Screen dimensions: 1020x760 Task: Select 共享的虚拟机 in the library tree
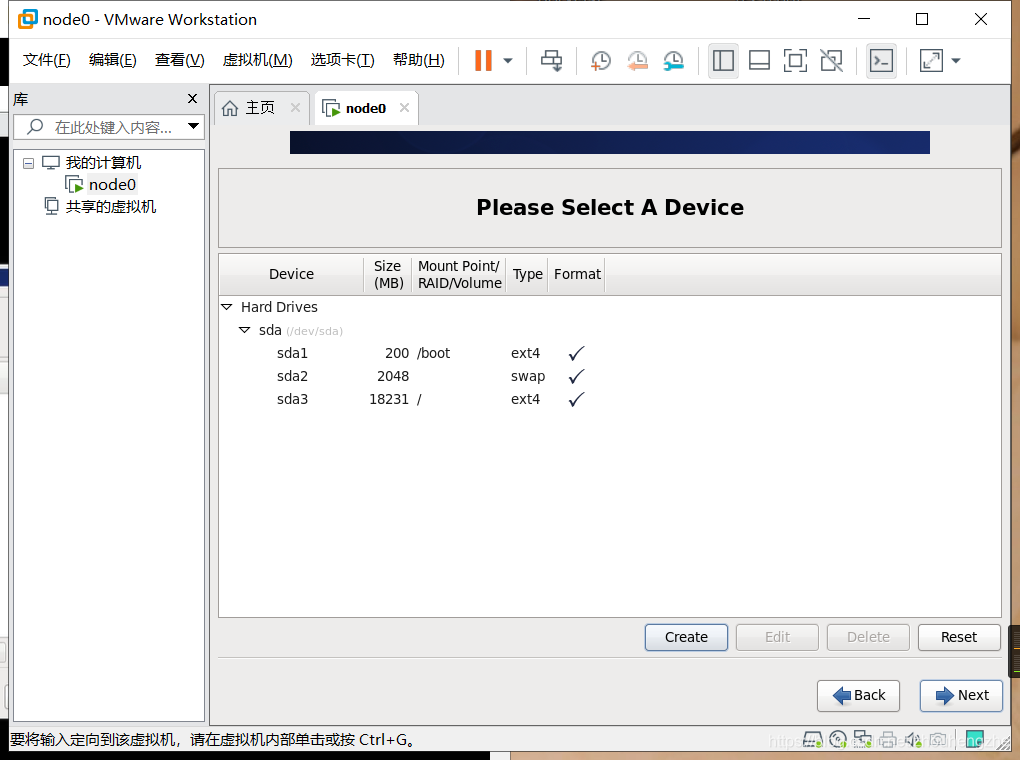(x=111, y=207)
